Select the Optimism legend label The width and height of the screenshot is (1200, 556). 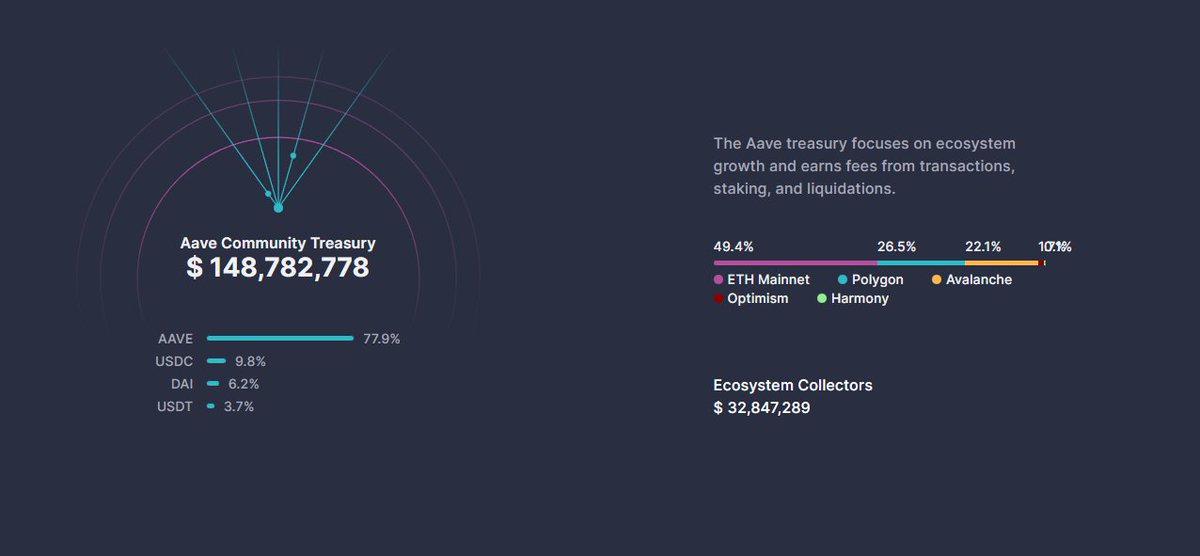[758, 299]
